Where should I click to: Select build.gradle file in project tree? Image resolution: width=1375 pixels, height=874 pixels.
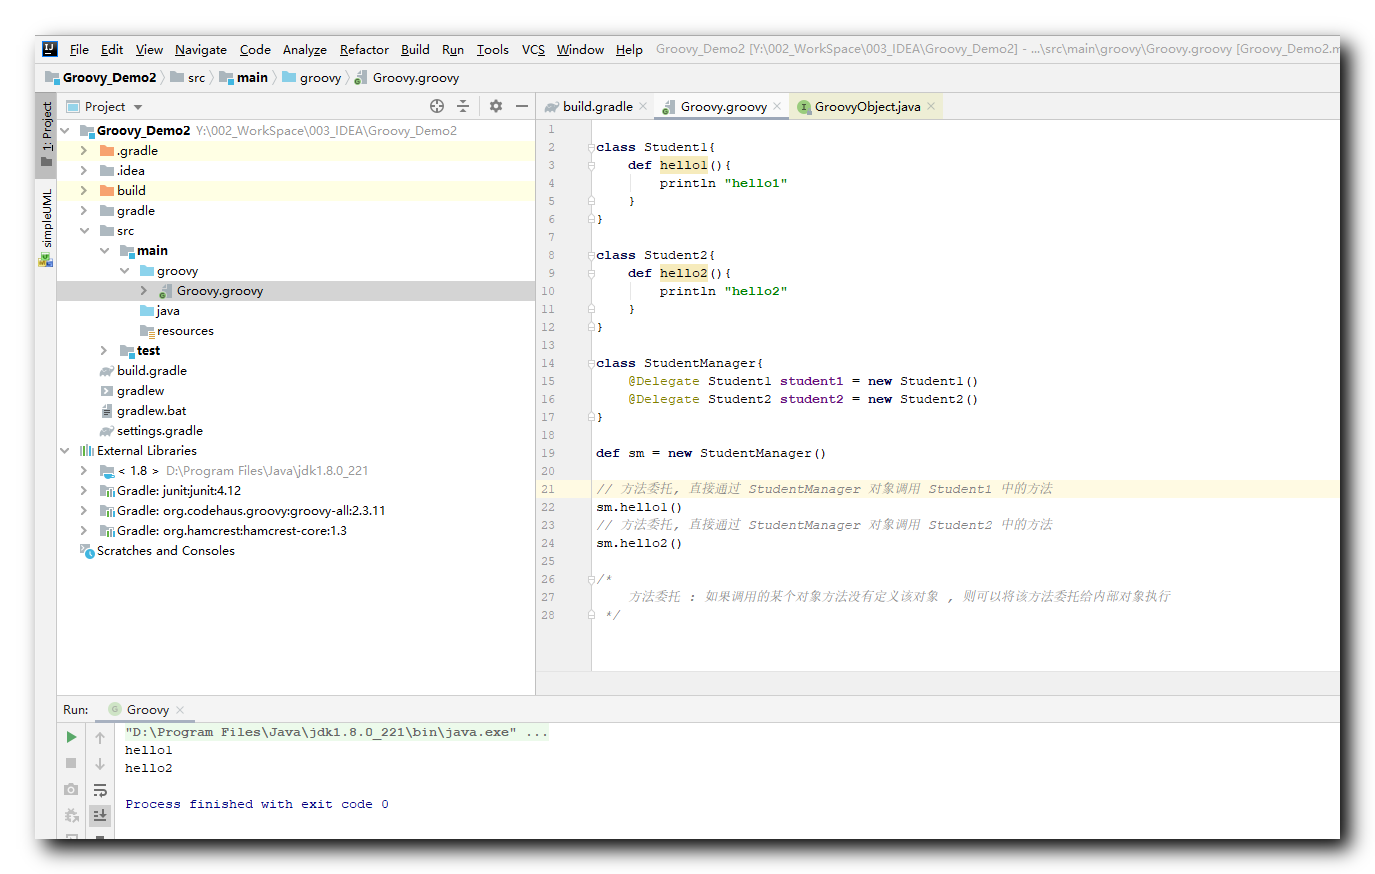point(143,371)
